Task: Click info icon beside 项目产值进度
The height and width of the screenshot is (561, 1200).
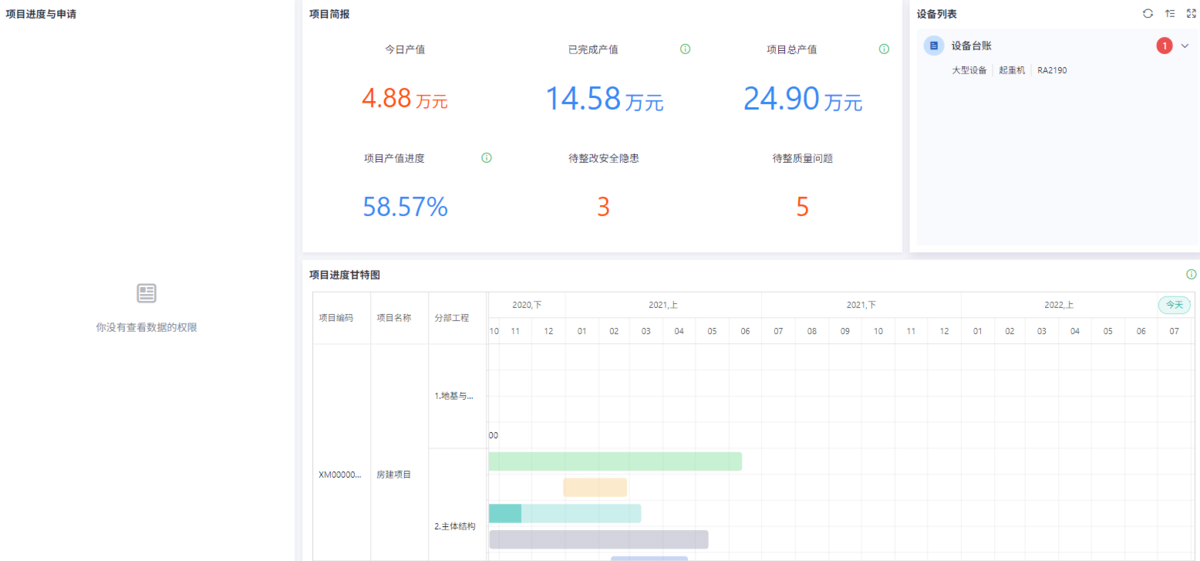Action: click(x=486, y=158)
